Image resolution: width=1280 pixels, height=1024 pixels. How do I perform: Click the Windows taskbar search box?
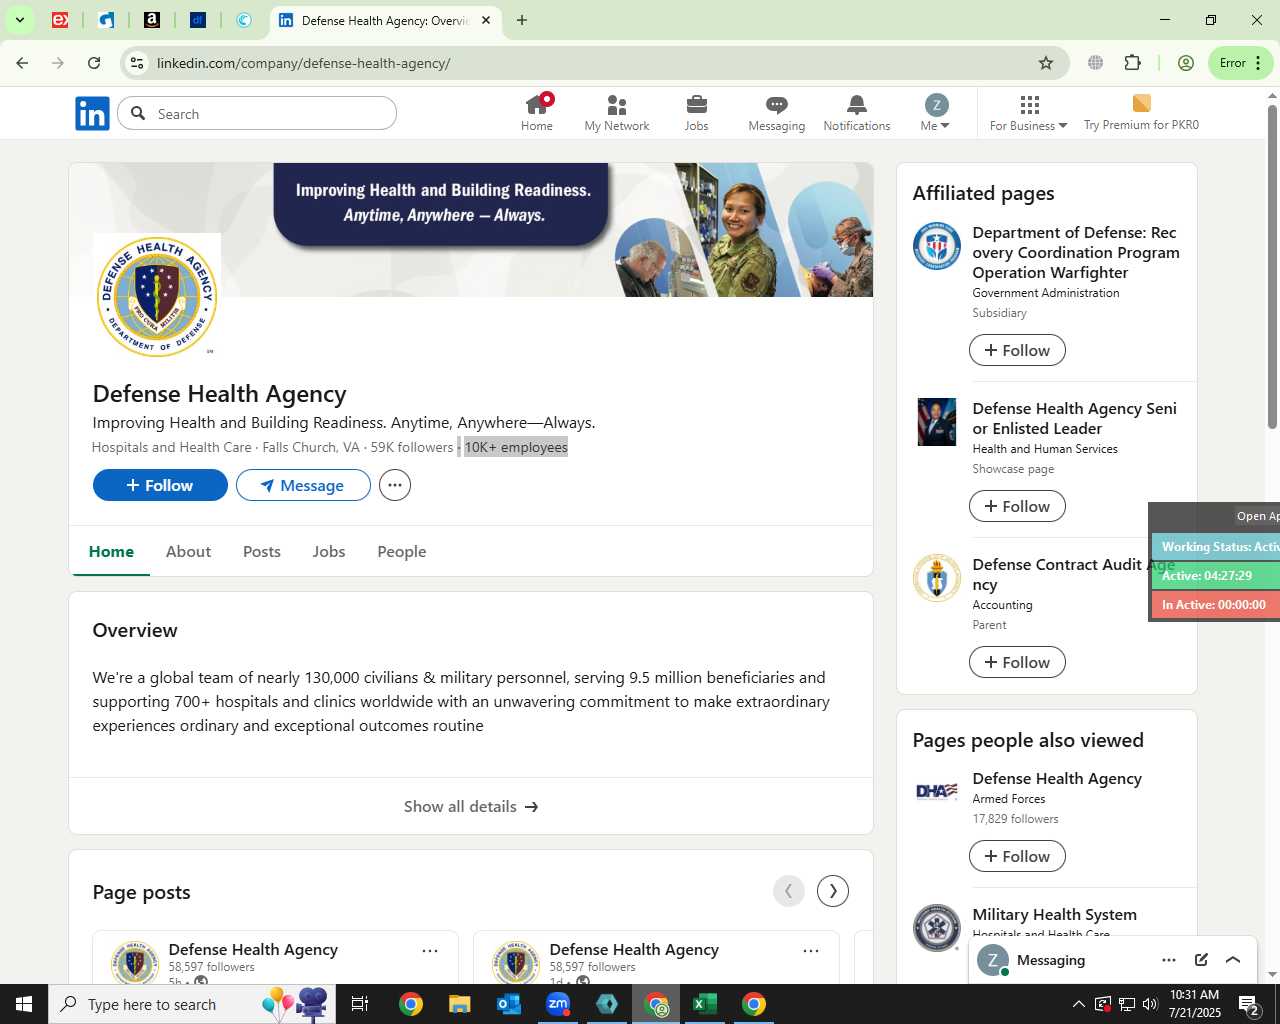point(193,1004)
